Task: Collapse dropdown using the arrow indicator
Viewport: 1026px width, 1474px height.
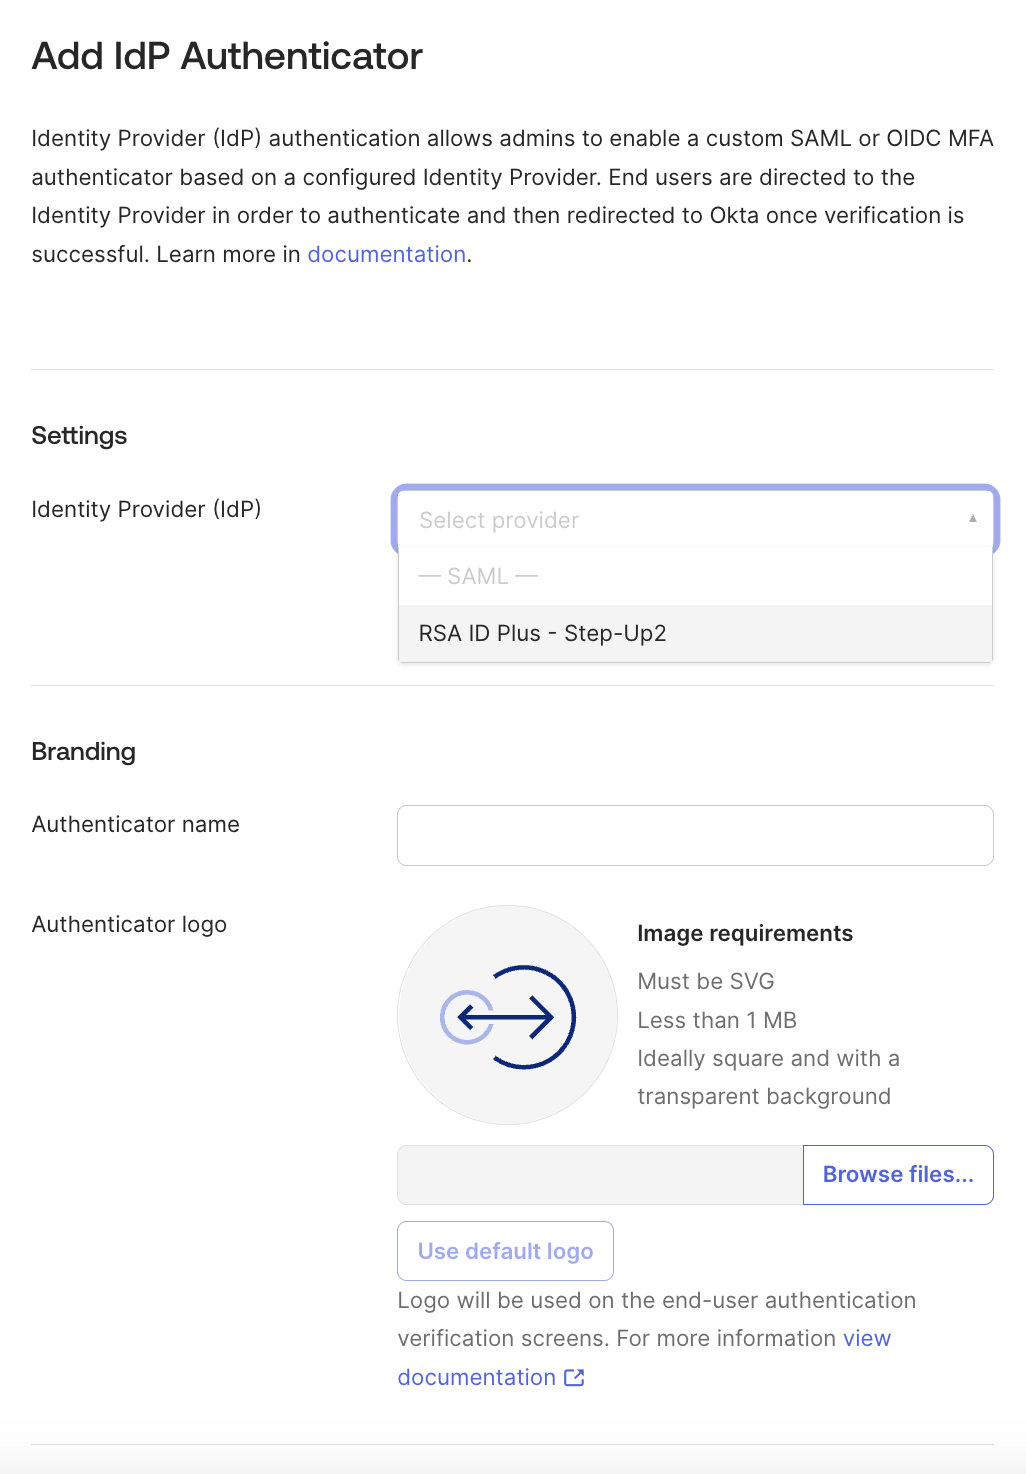Action: 972,519
